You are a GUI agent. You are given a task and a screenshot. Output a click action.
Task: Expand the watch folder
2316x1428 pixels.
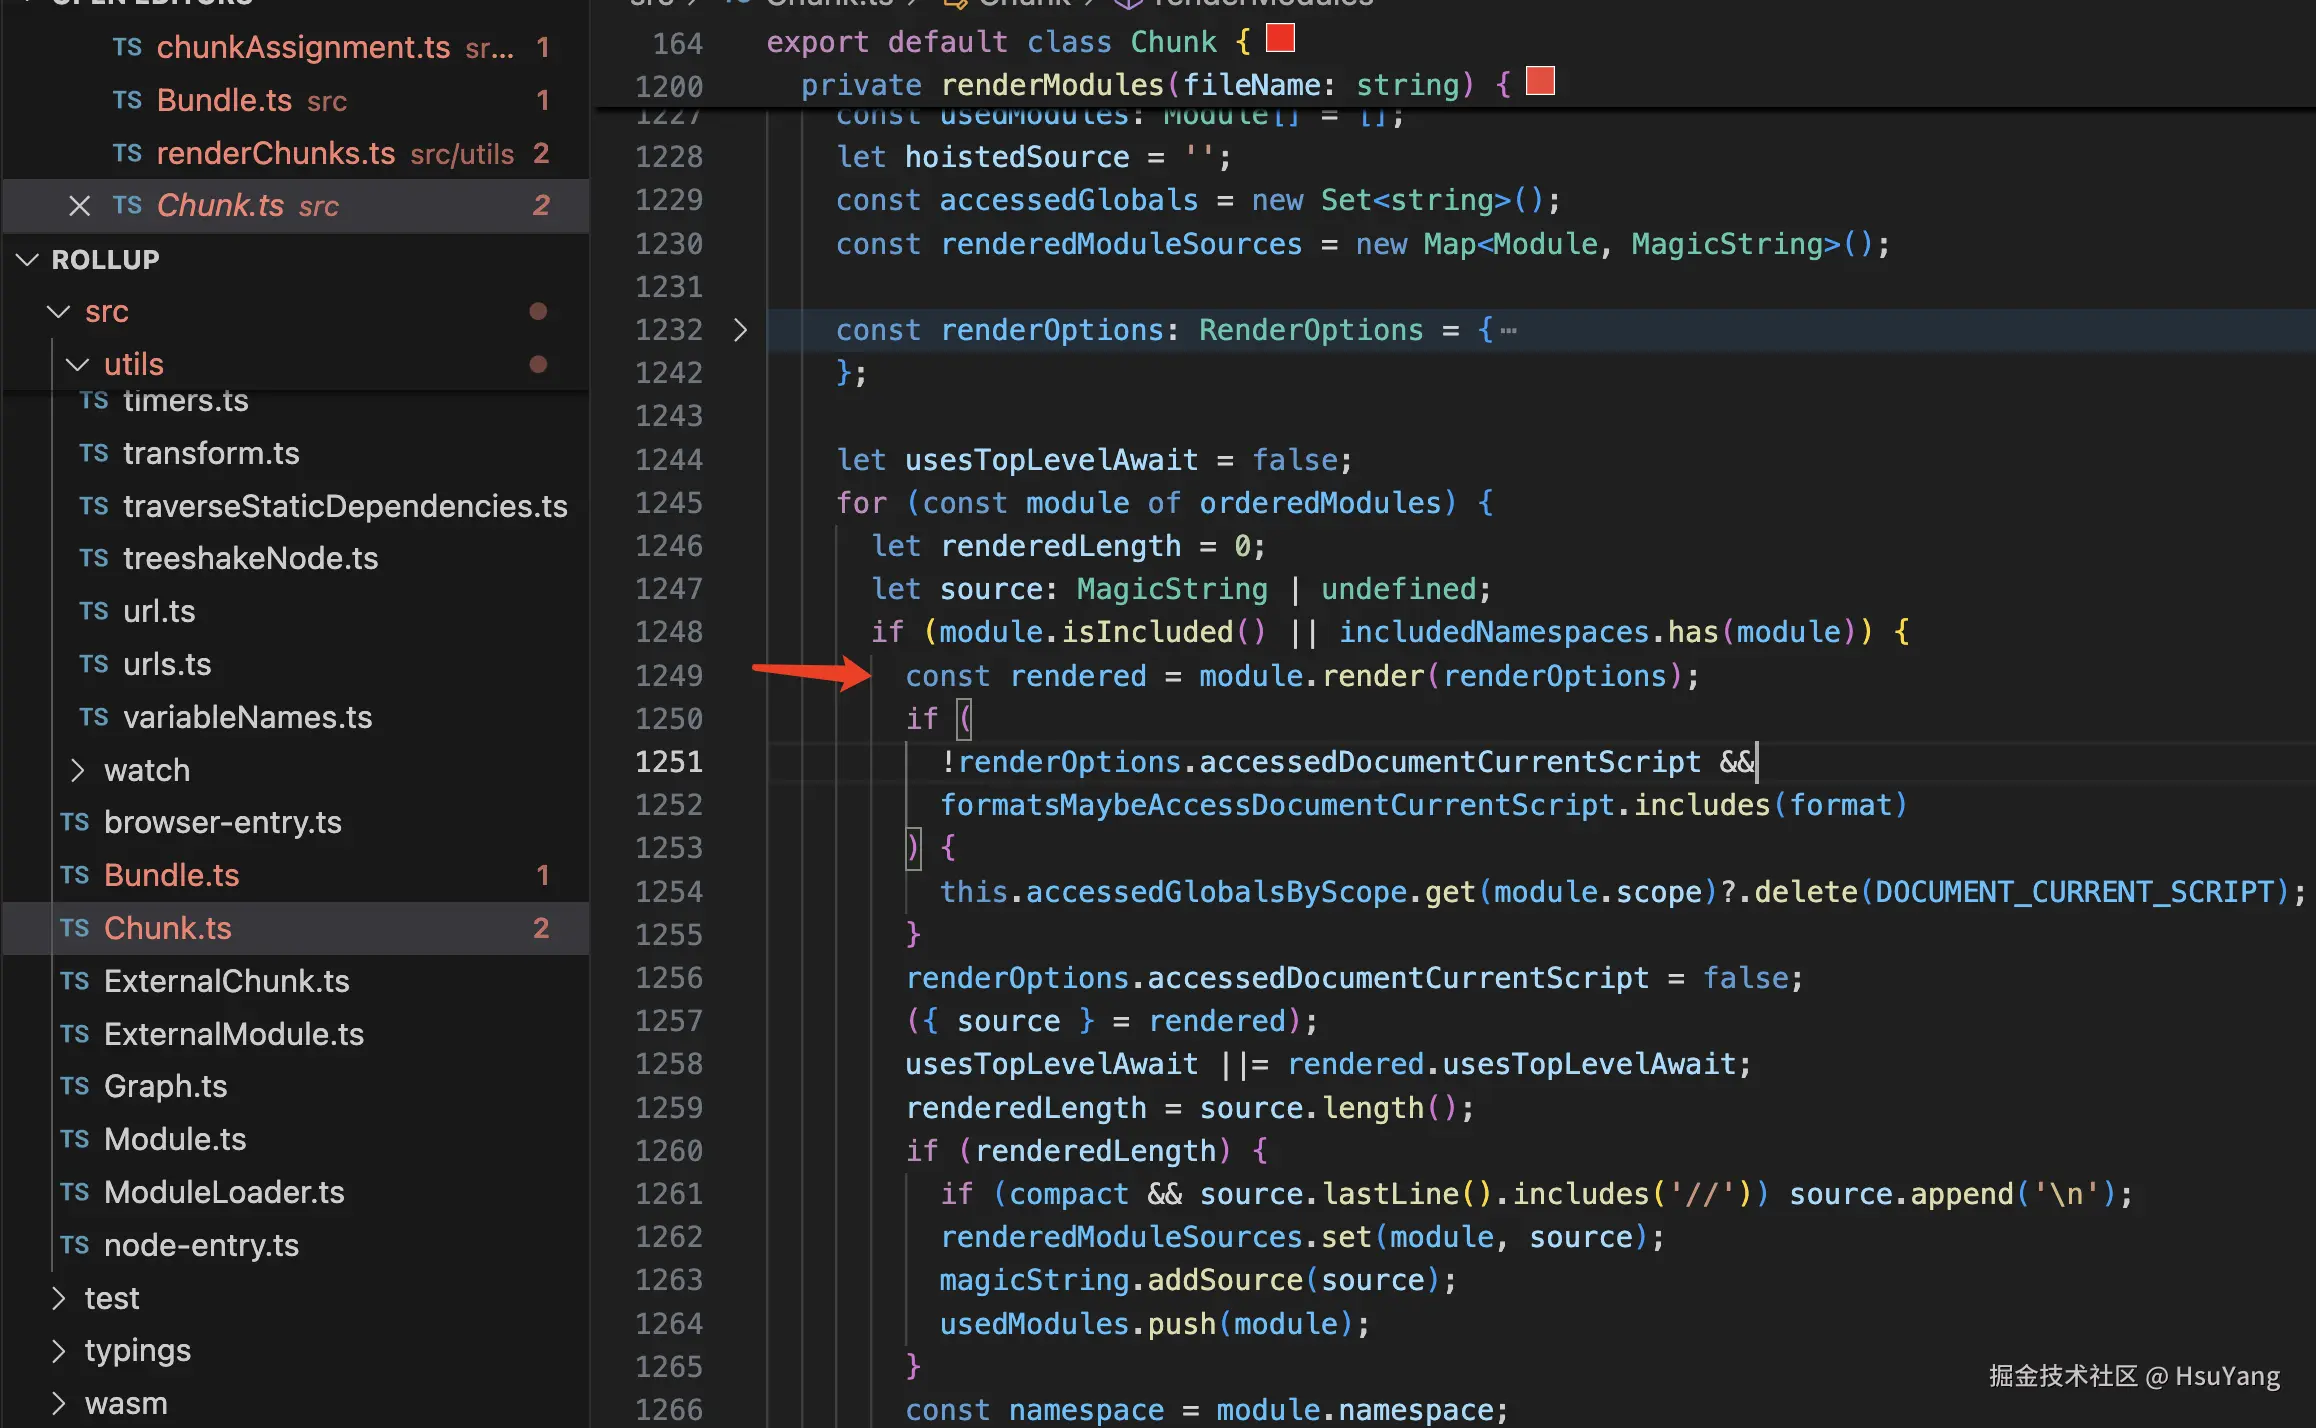coord(78,770)
